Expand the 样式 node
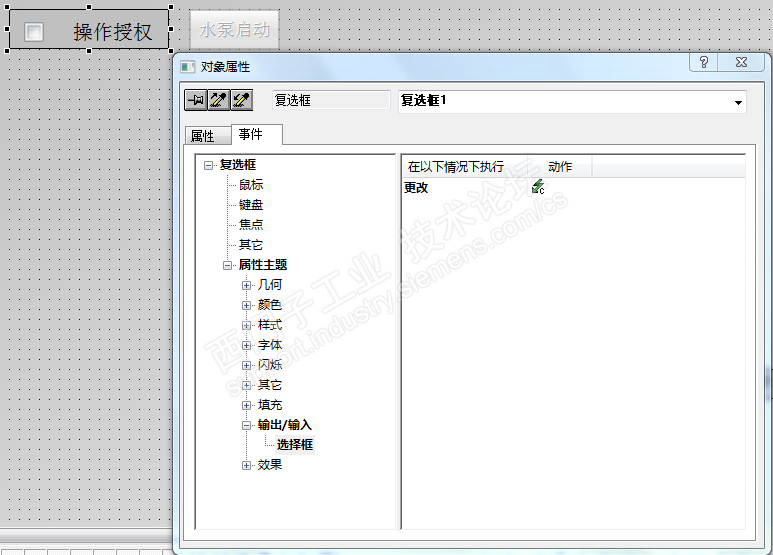This screenshot has width=773, height=555. point(246,326)
